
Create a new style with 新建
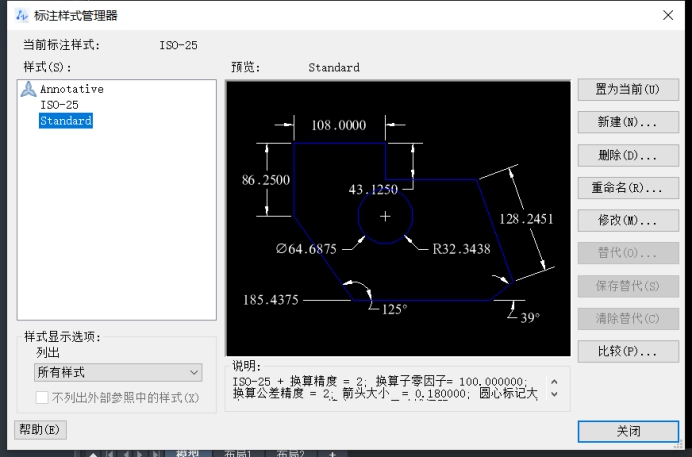point(628,123)
